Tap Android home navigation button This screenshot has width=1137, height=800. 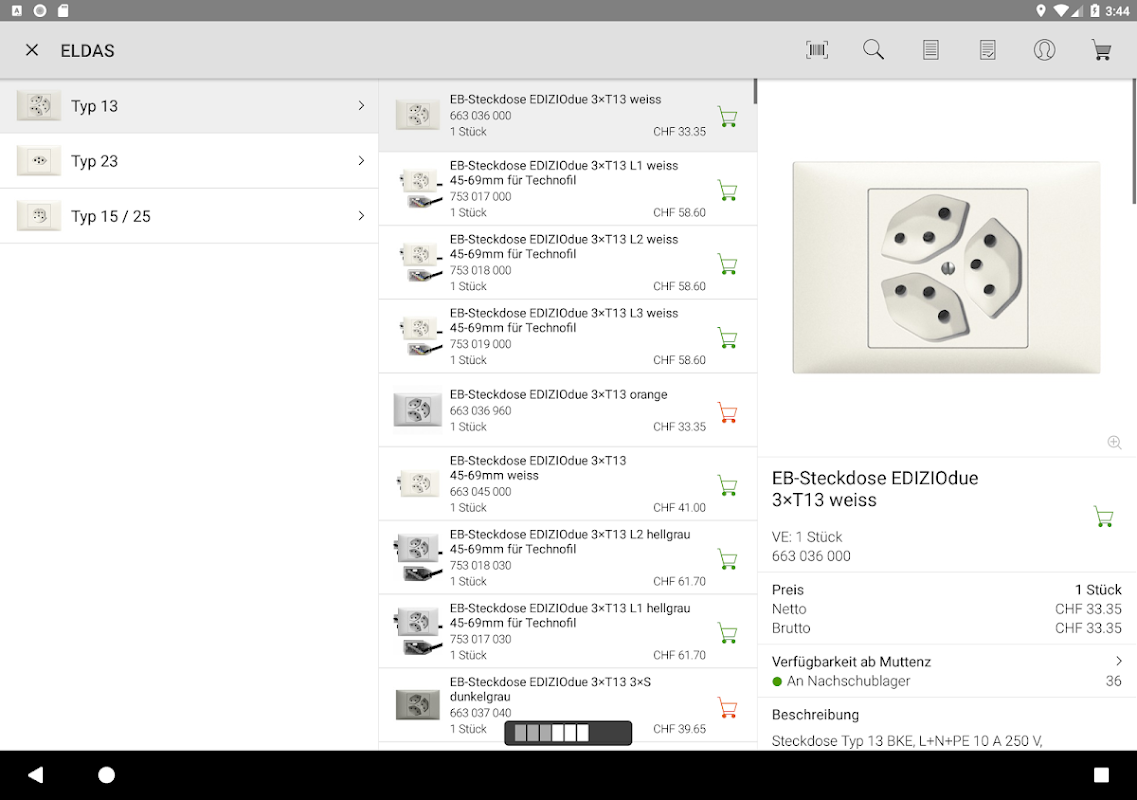(106, 775)
